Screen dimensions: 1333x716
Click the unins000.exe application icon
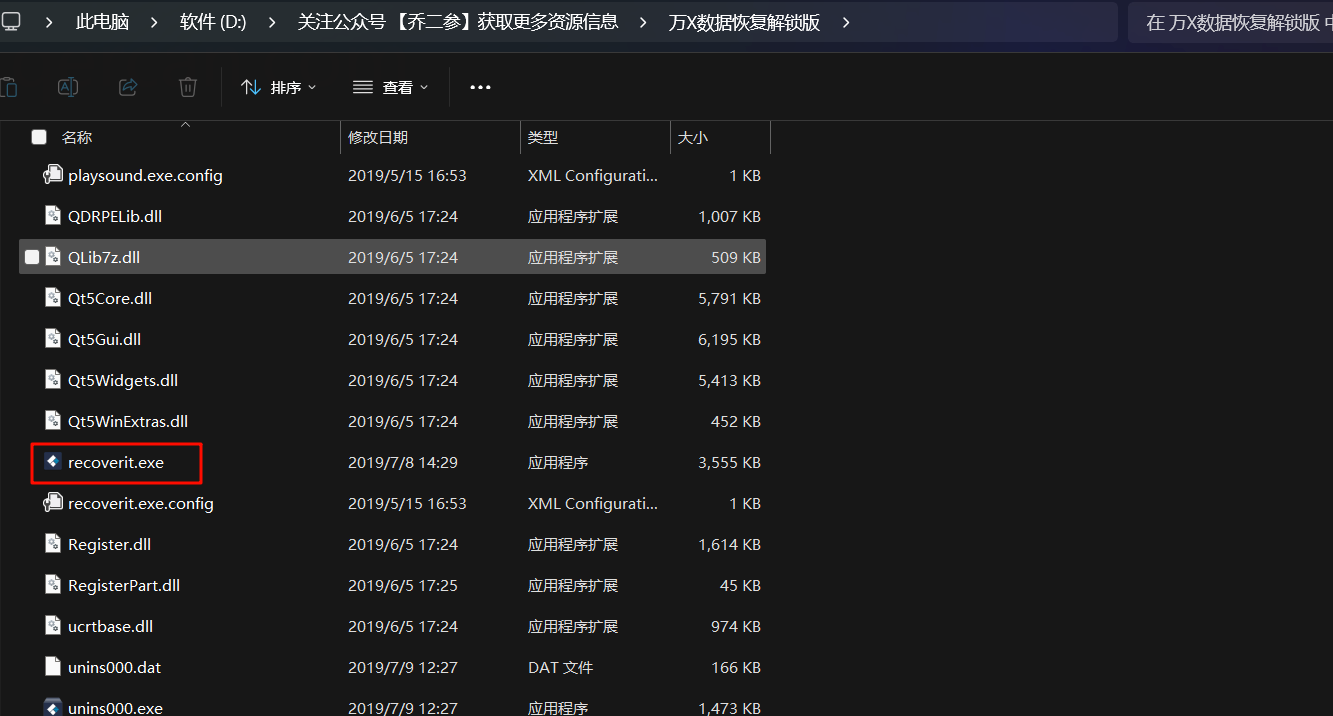click(x=53, y=707)
